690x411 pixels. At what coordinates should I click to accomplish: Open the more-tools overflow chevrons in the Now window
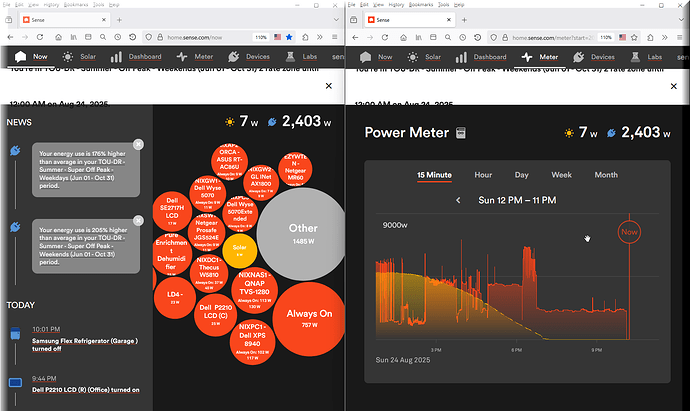(x=320, y=37)
